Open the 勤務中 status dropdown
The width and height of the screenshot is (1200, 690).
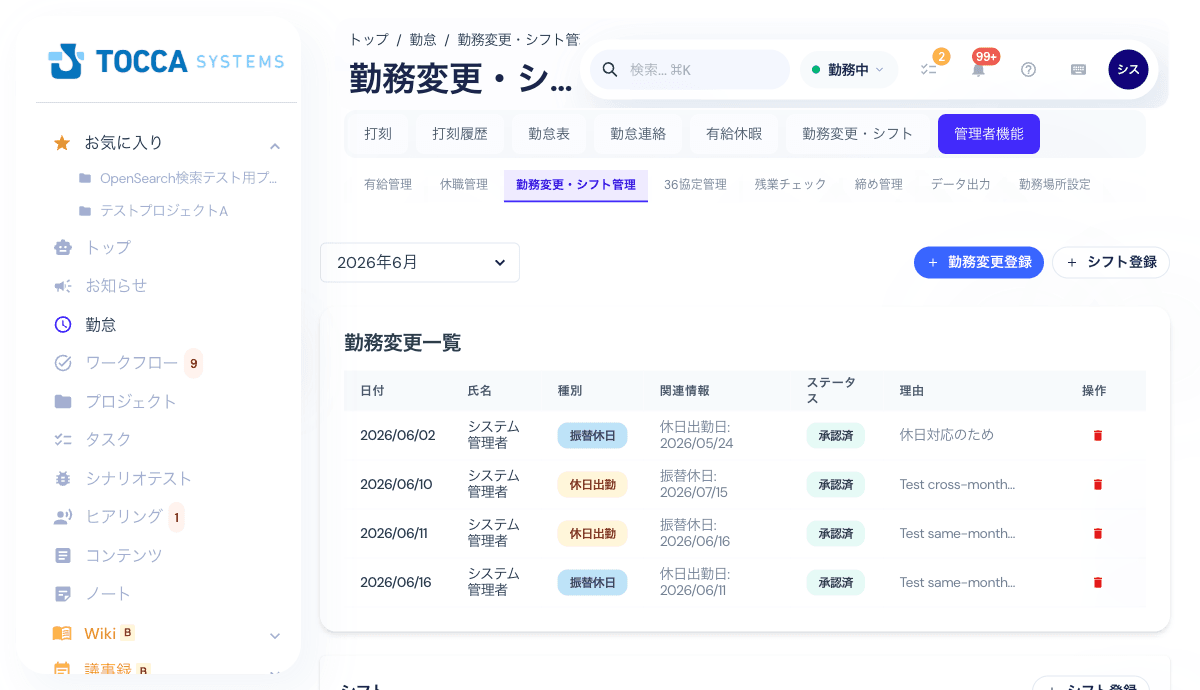(848, 70)
